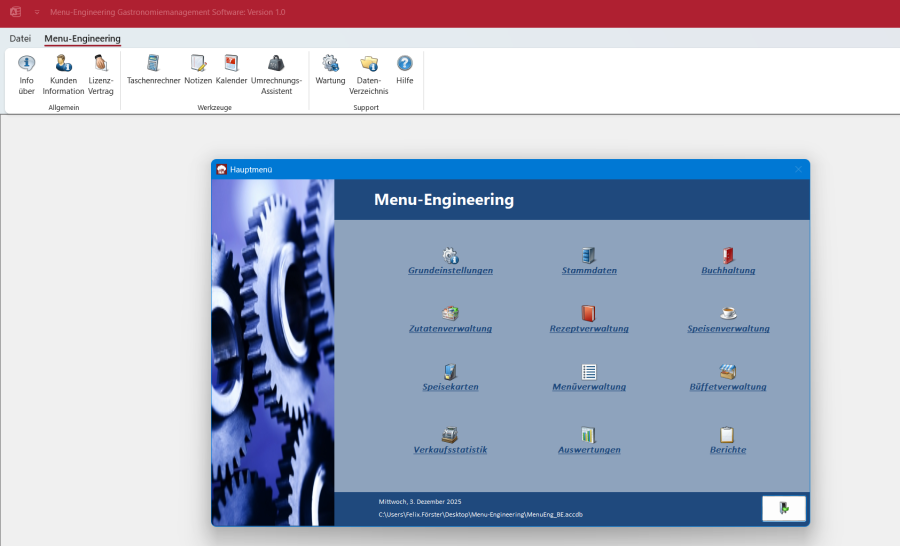Open Wartung in Support group

pos(330,69)
